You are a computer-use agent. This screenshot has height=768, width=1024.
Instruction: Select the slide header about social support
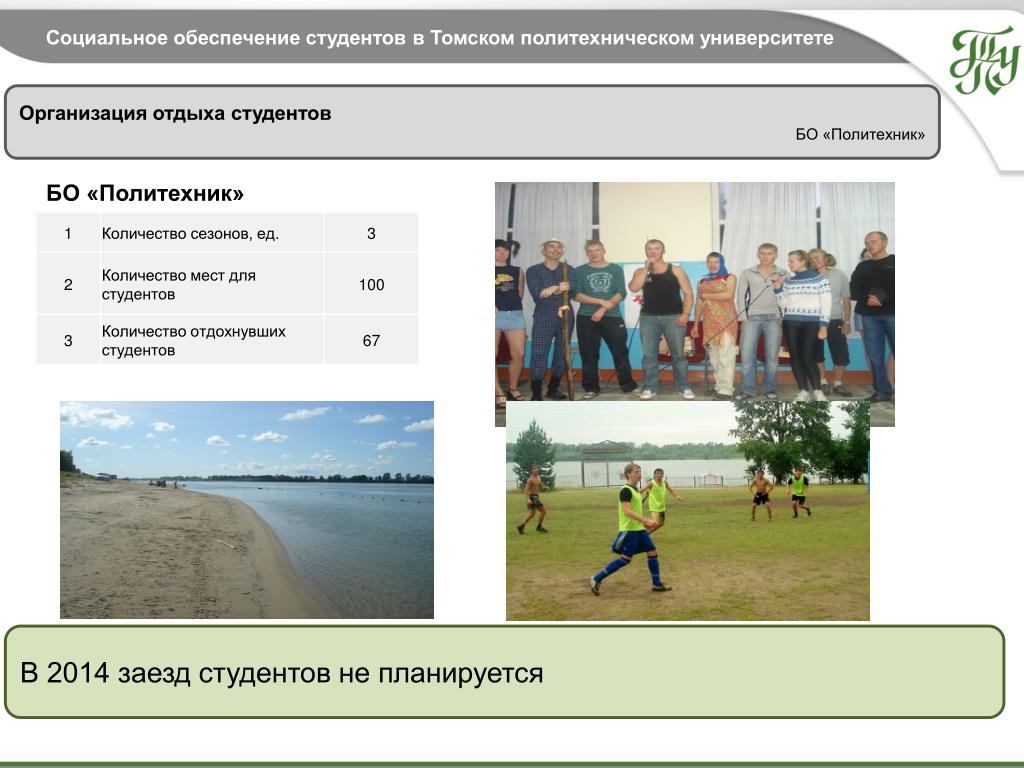point(440,38)
